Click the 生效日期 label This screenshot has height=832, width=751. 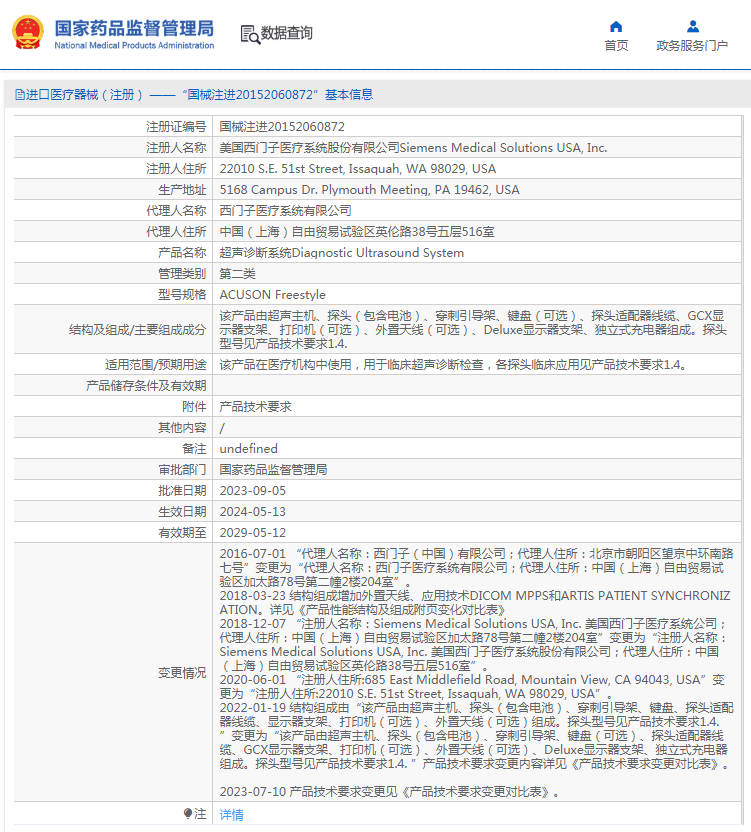182,512
